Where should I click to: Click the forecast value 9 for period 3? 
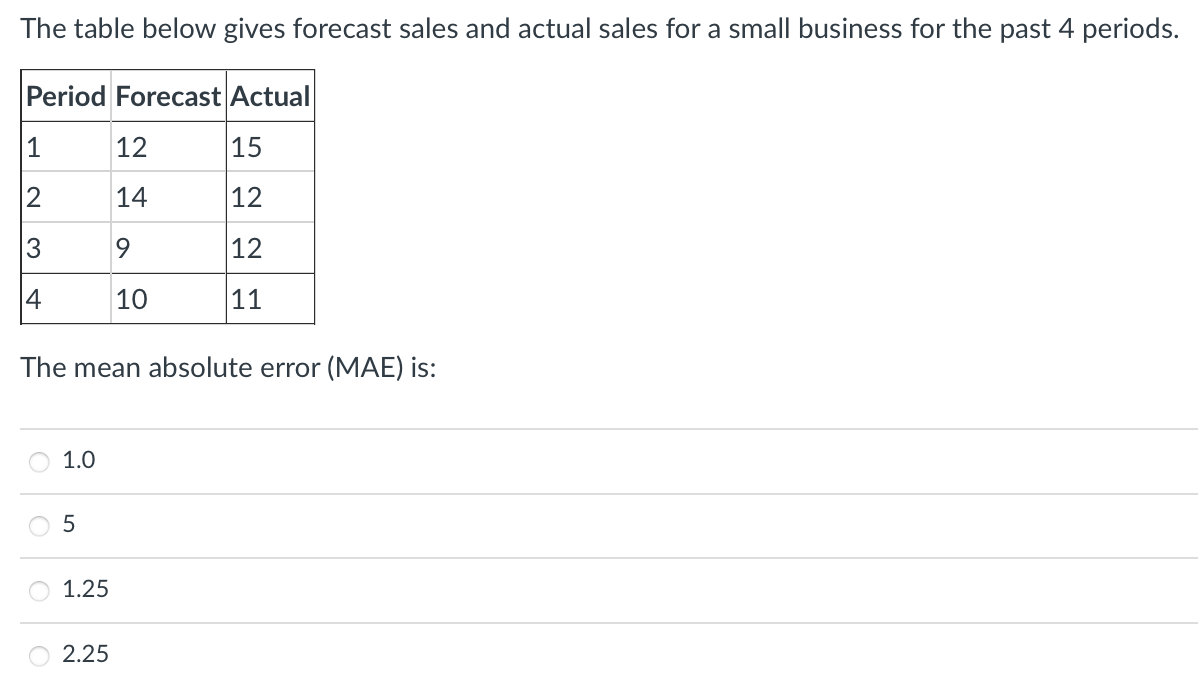click(x=124, y=246)
